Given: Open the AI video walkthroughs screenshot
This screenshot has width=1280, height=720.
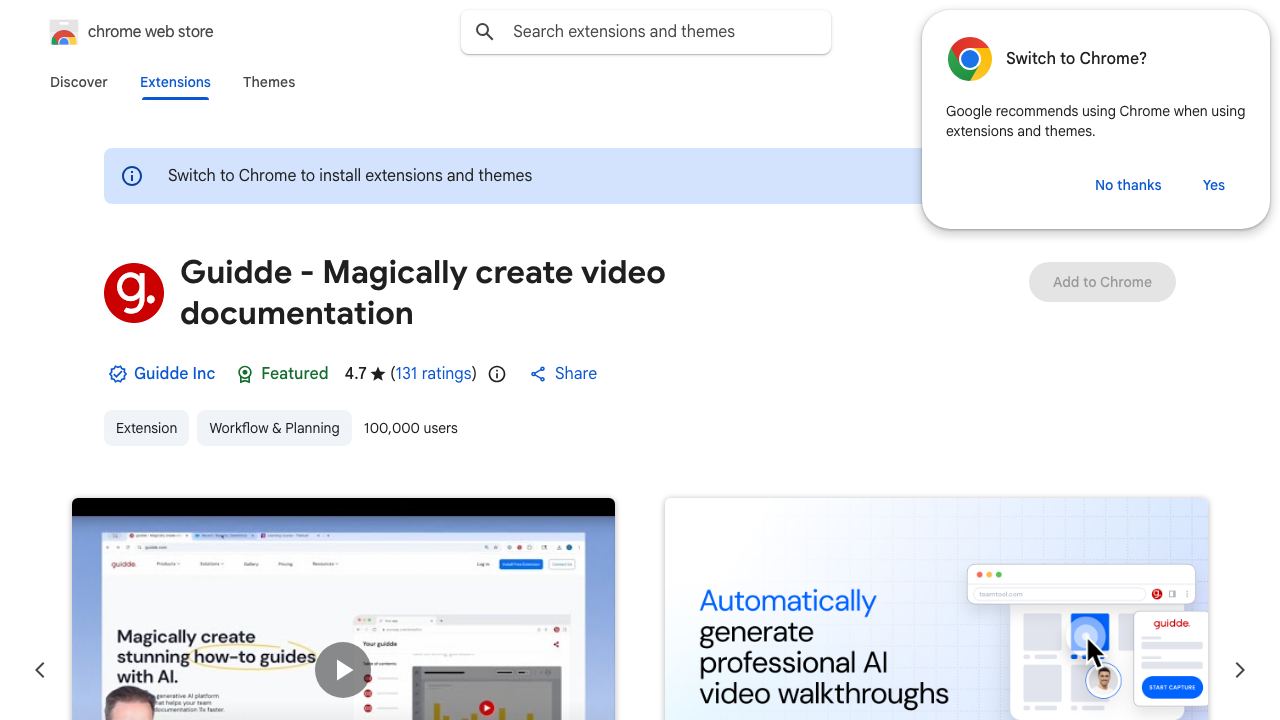Looking at the screenshot, I should [x=936, y=609].
